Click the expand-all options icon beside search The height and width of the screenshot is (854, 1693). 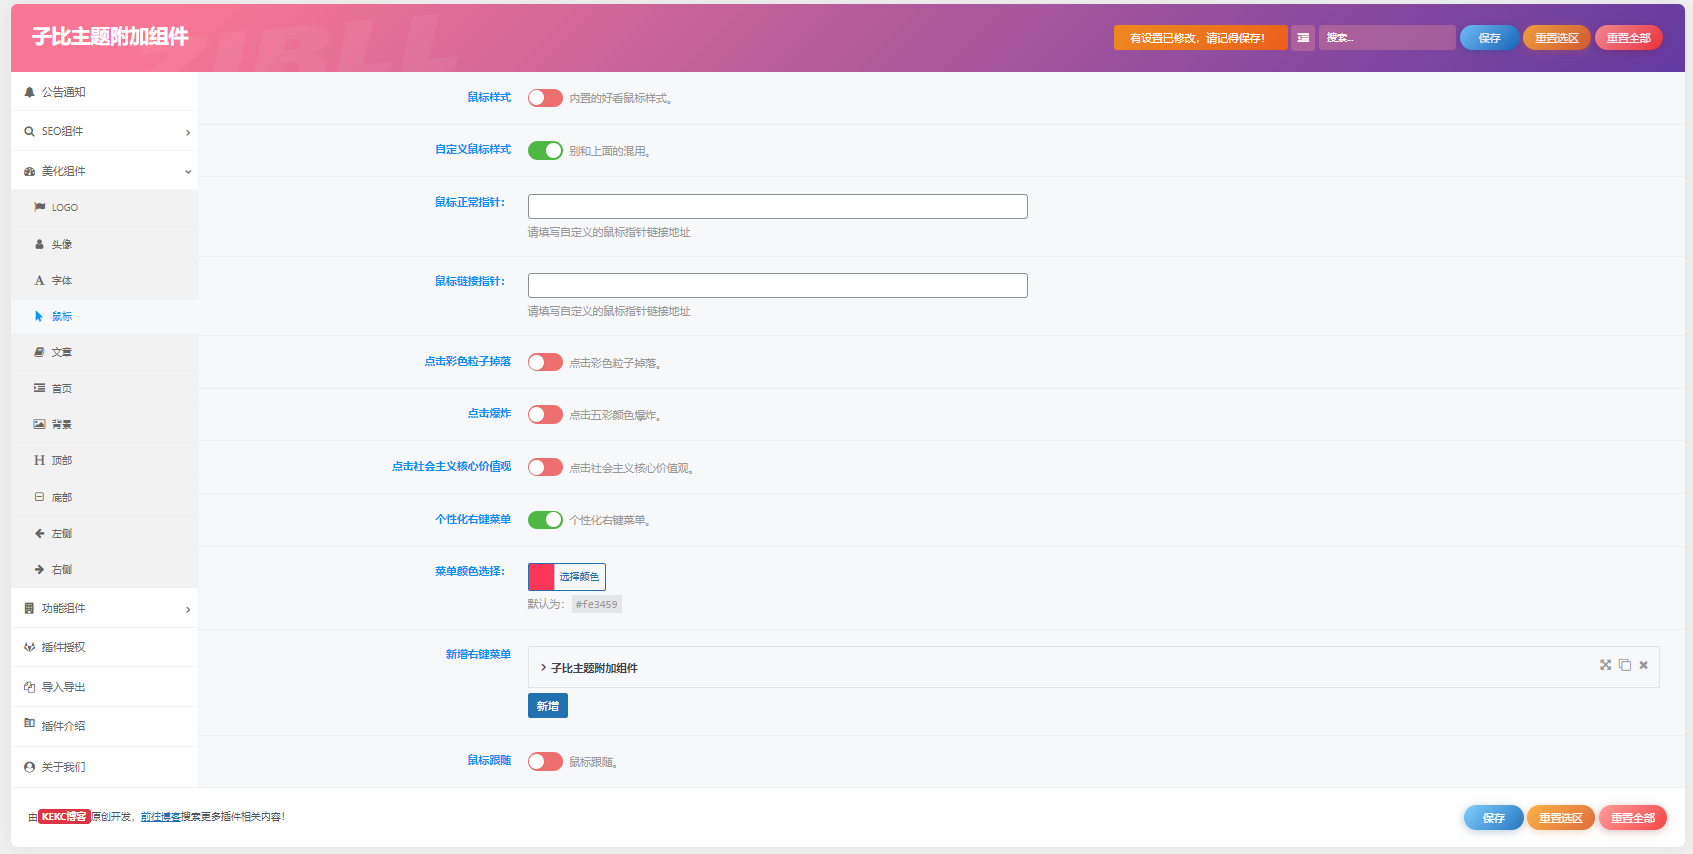click(1302, 38)
